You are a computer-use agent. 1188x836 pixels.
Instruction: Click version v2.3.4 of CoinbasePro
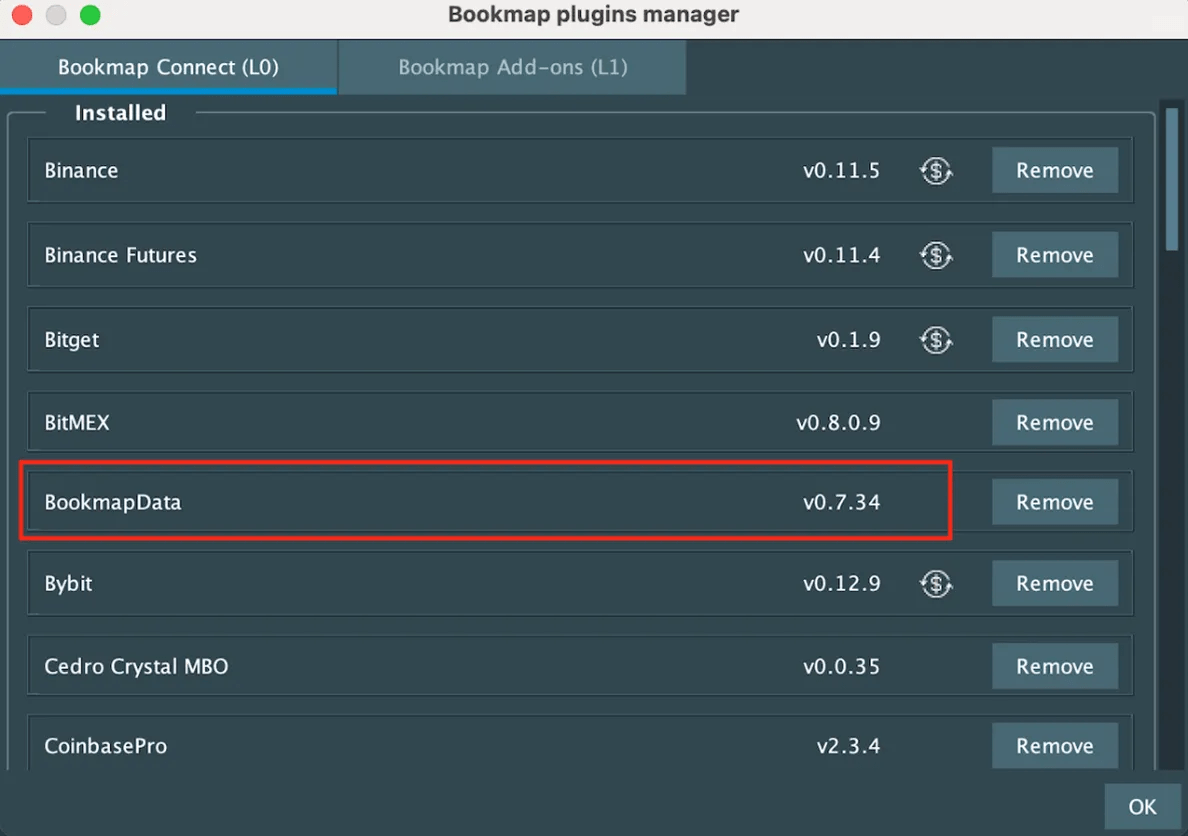pos(849,746)
